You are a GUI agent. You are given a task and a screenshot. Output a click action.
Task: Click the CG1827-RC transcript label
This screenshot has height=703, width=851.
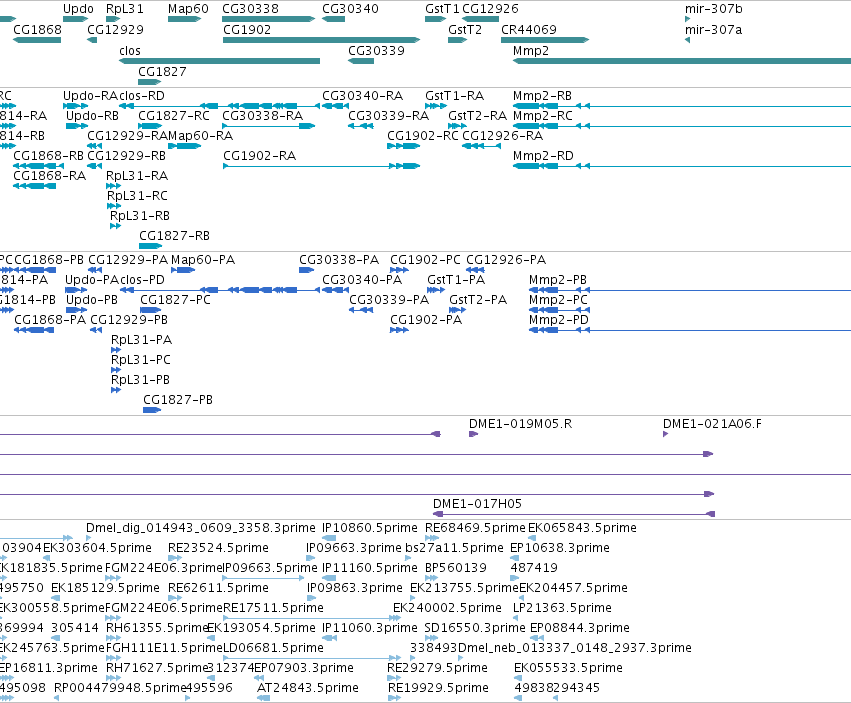tap(174, 116)
